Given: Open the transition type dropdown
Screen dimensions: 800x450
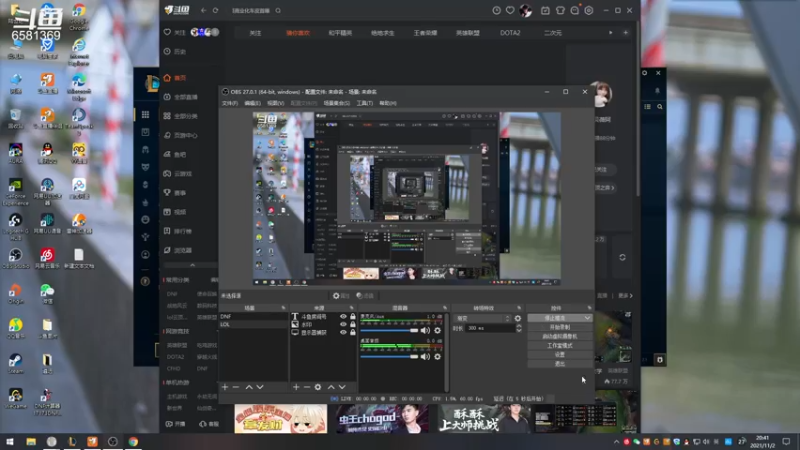Looking at the screenshot, I should click(x=483, y=318).
